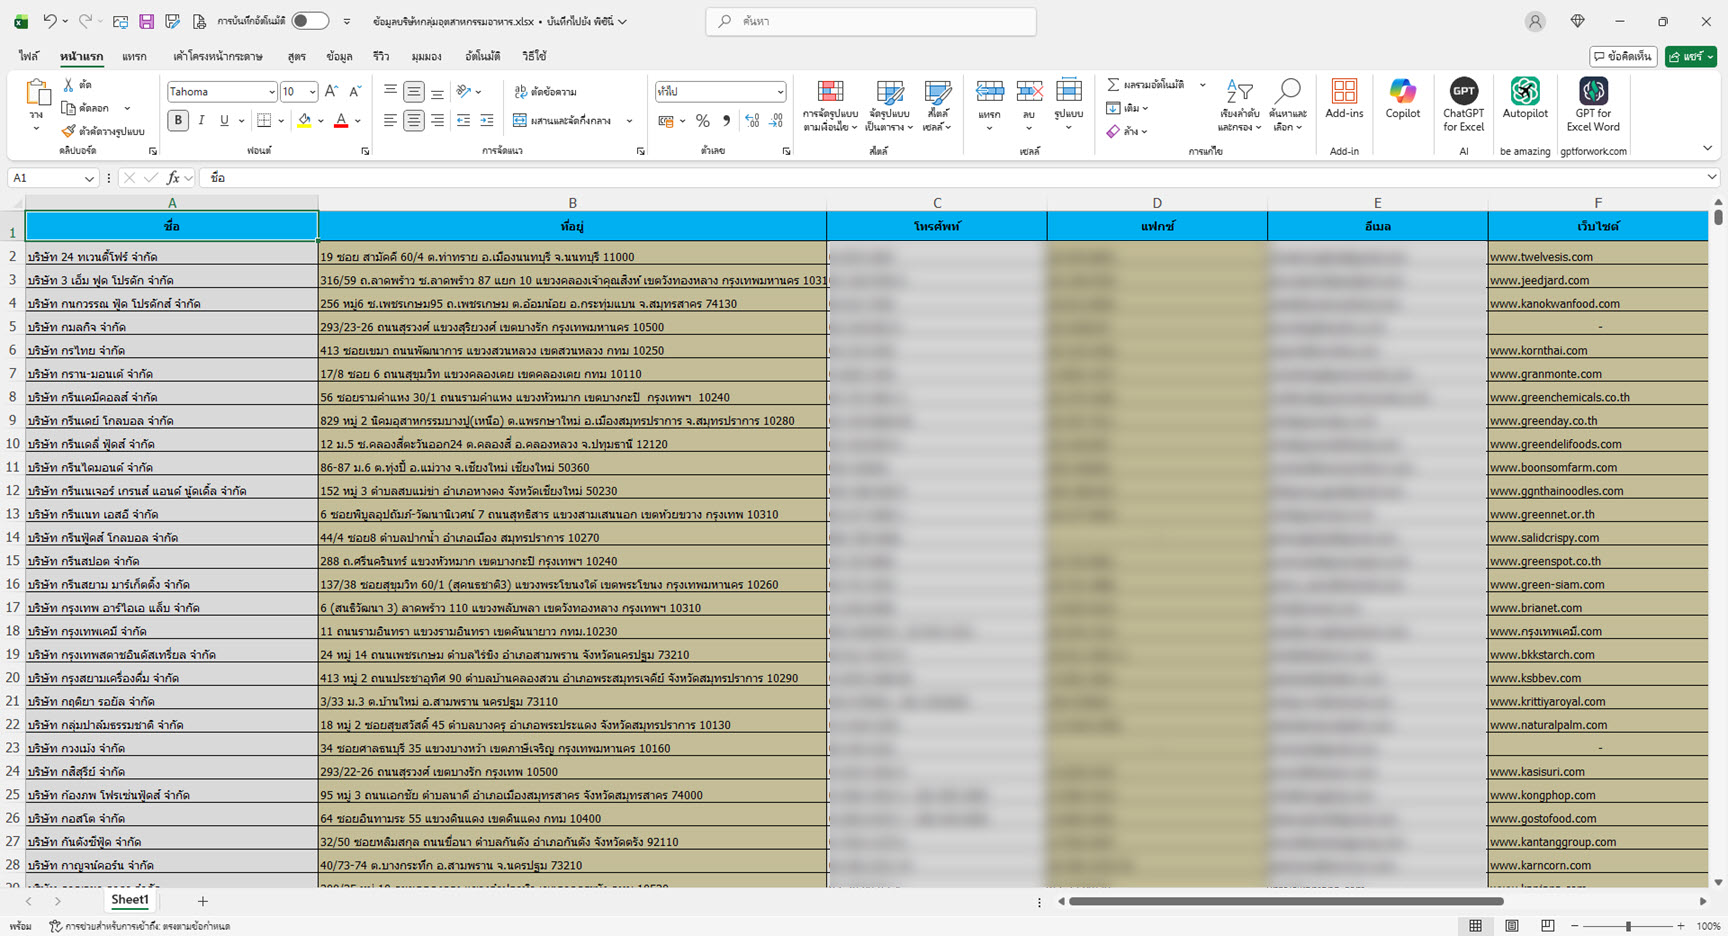
Task: Click the Format Painter brush icon
Action: coord(68,131)
